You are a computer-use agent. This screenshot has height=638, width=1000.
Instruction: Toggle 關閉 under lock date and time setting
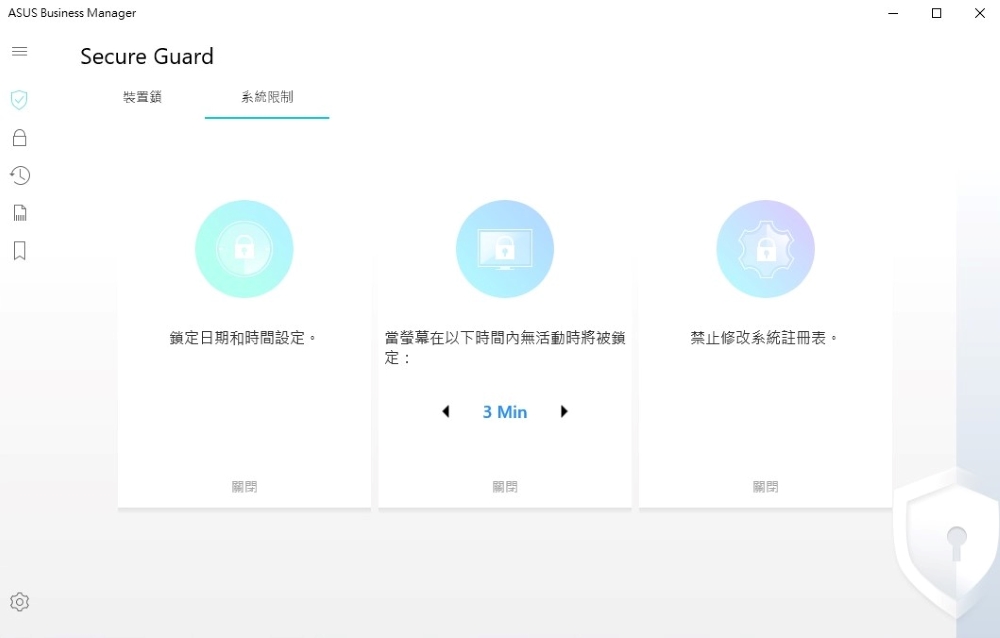coord(244,487)
